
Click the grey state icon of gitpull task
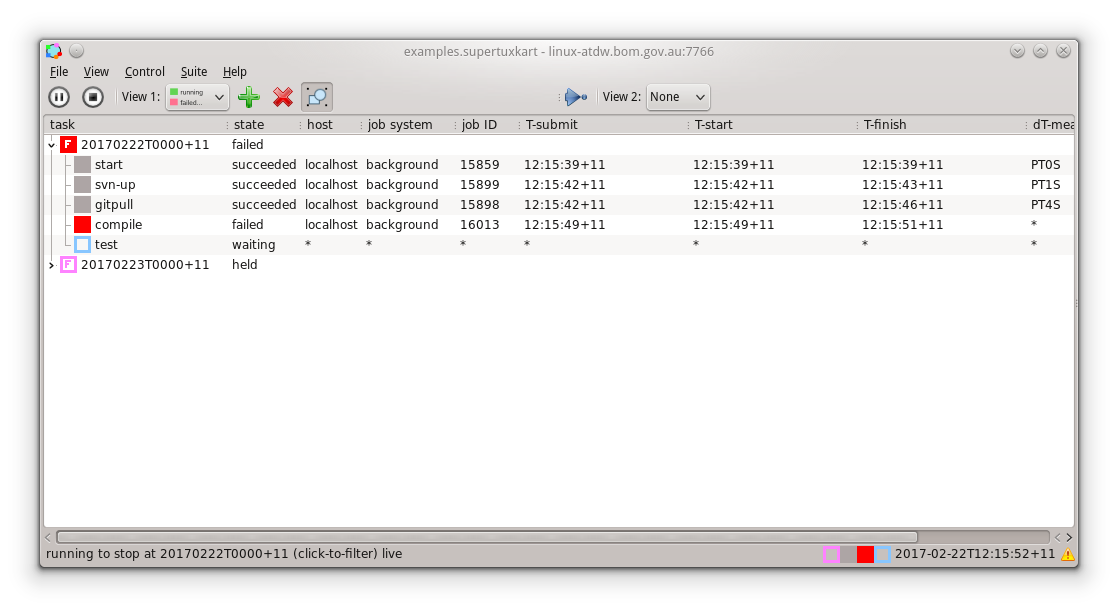coord(83,205)
